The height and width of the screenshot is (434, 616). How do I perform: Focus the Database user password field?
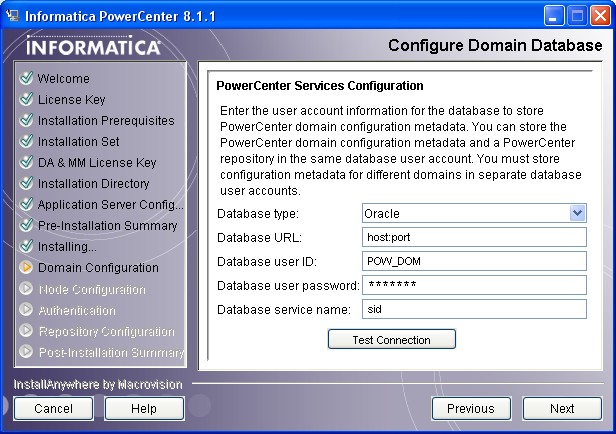point(474,285)
